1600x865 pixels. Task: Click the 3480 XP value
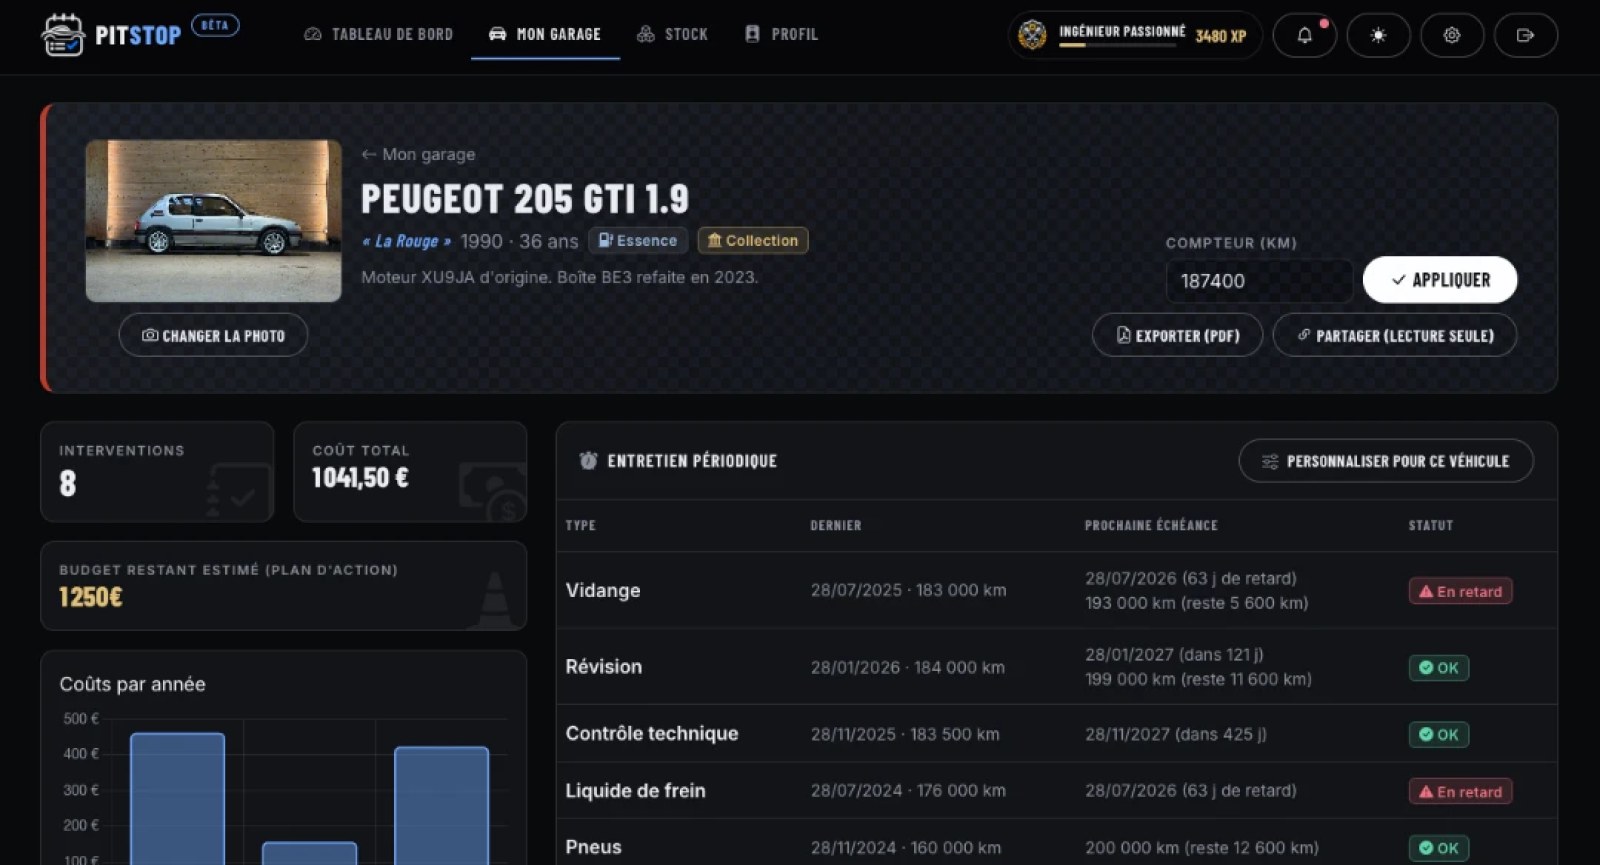(x=1221, y=36)
